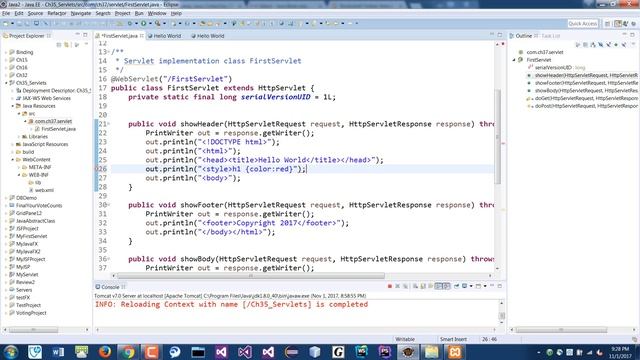
Task: Click in the Quick Access field
Action: pyautogui.click(x=582, y=24)
